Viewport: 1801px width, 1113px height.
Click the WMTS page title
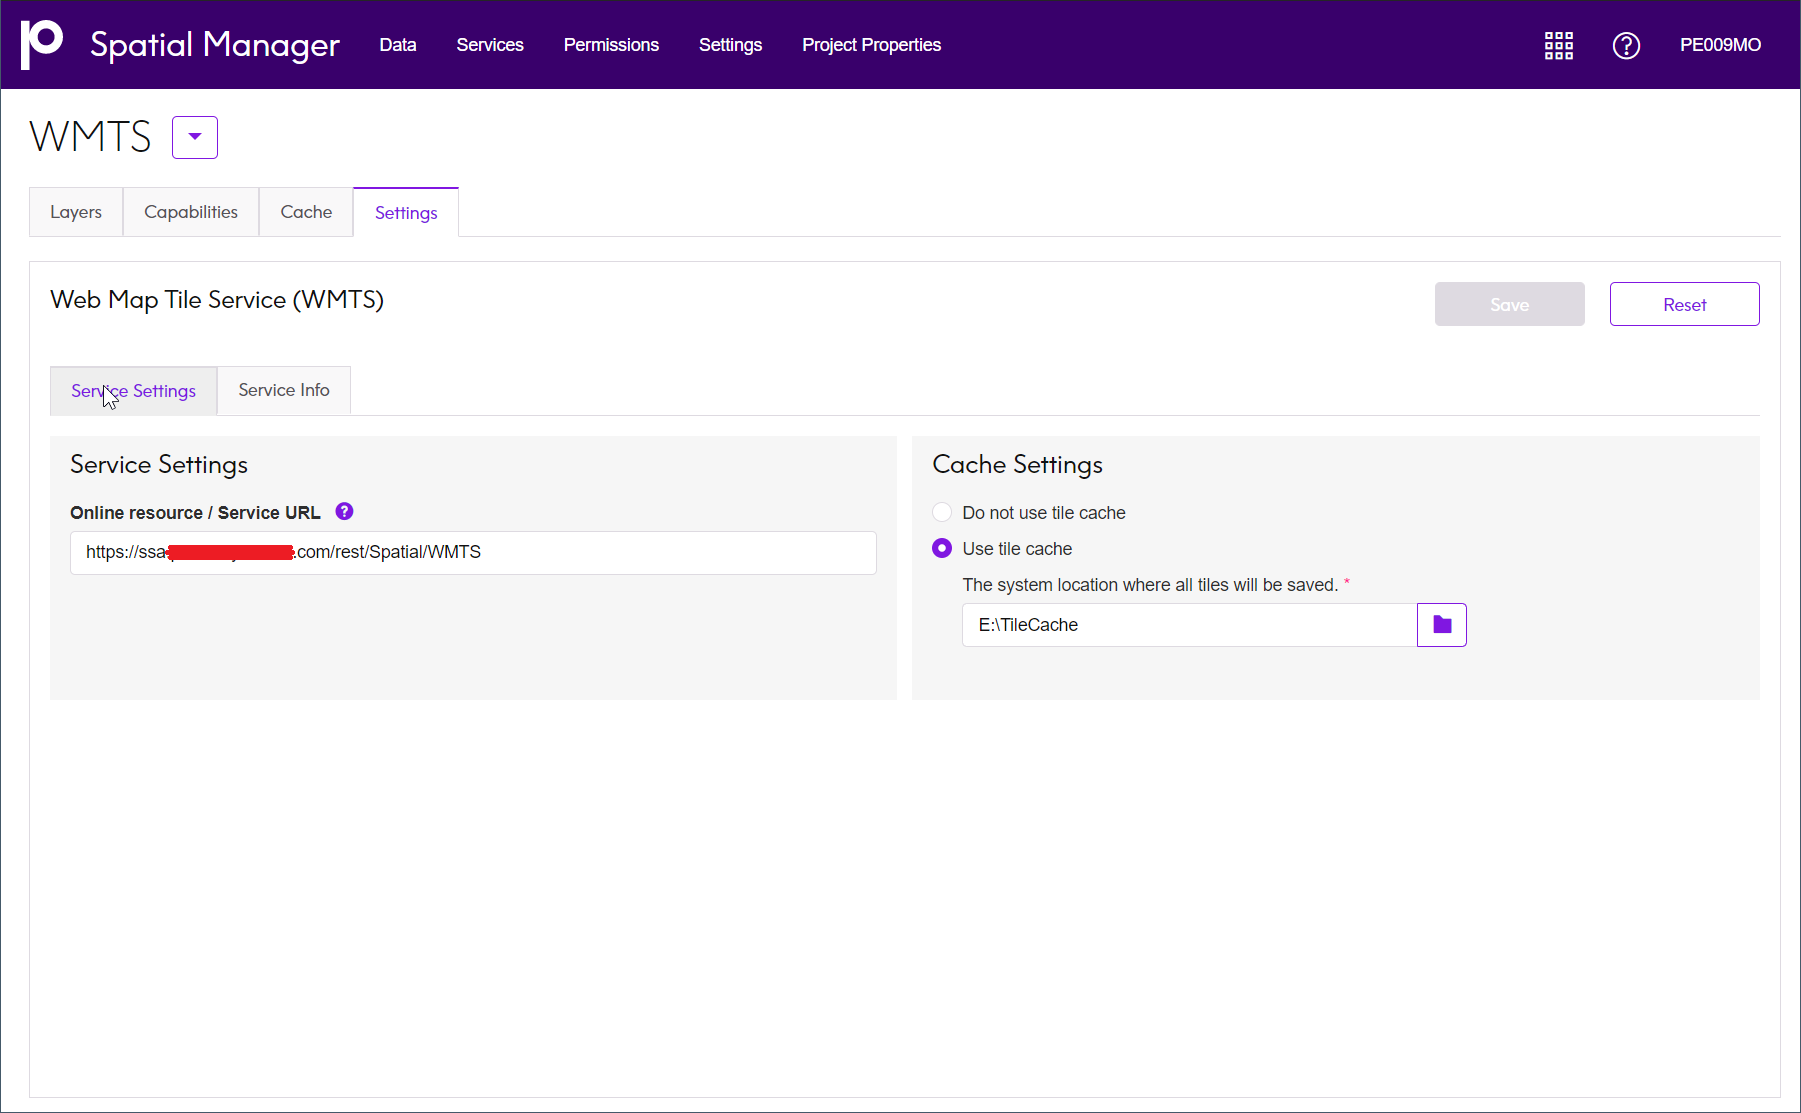(90, 137)
